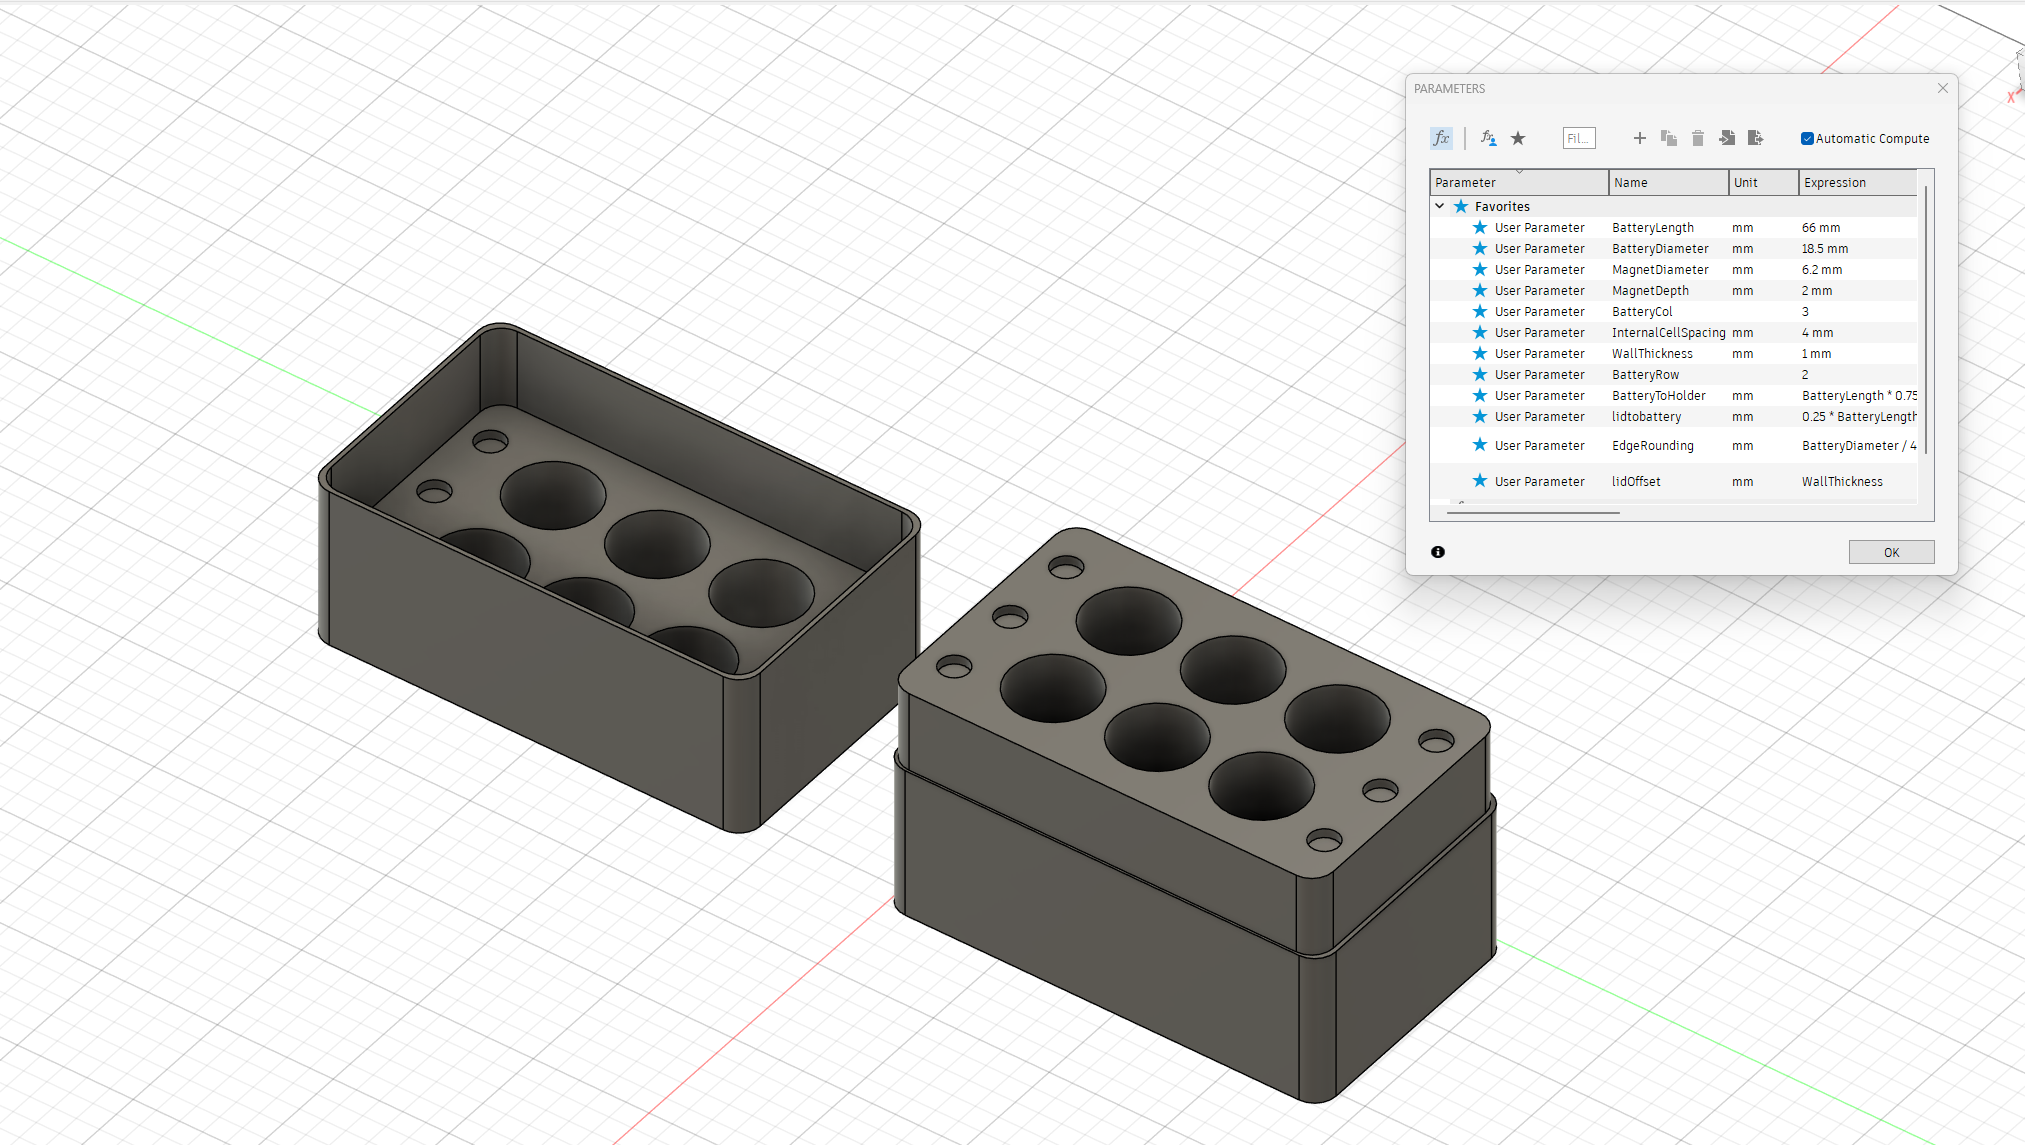The image size is (2025, 1145).
Task: Select the name cell 'BatteryToHolder'
Action: pos(1659,396)
